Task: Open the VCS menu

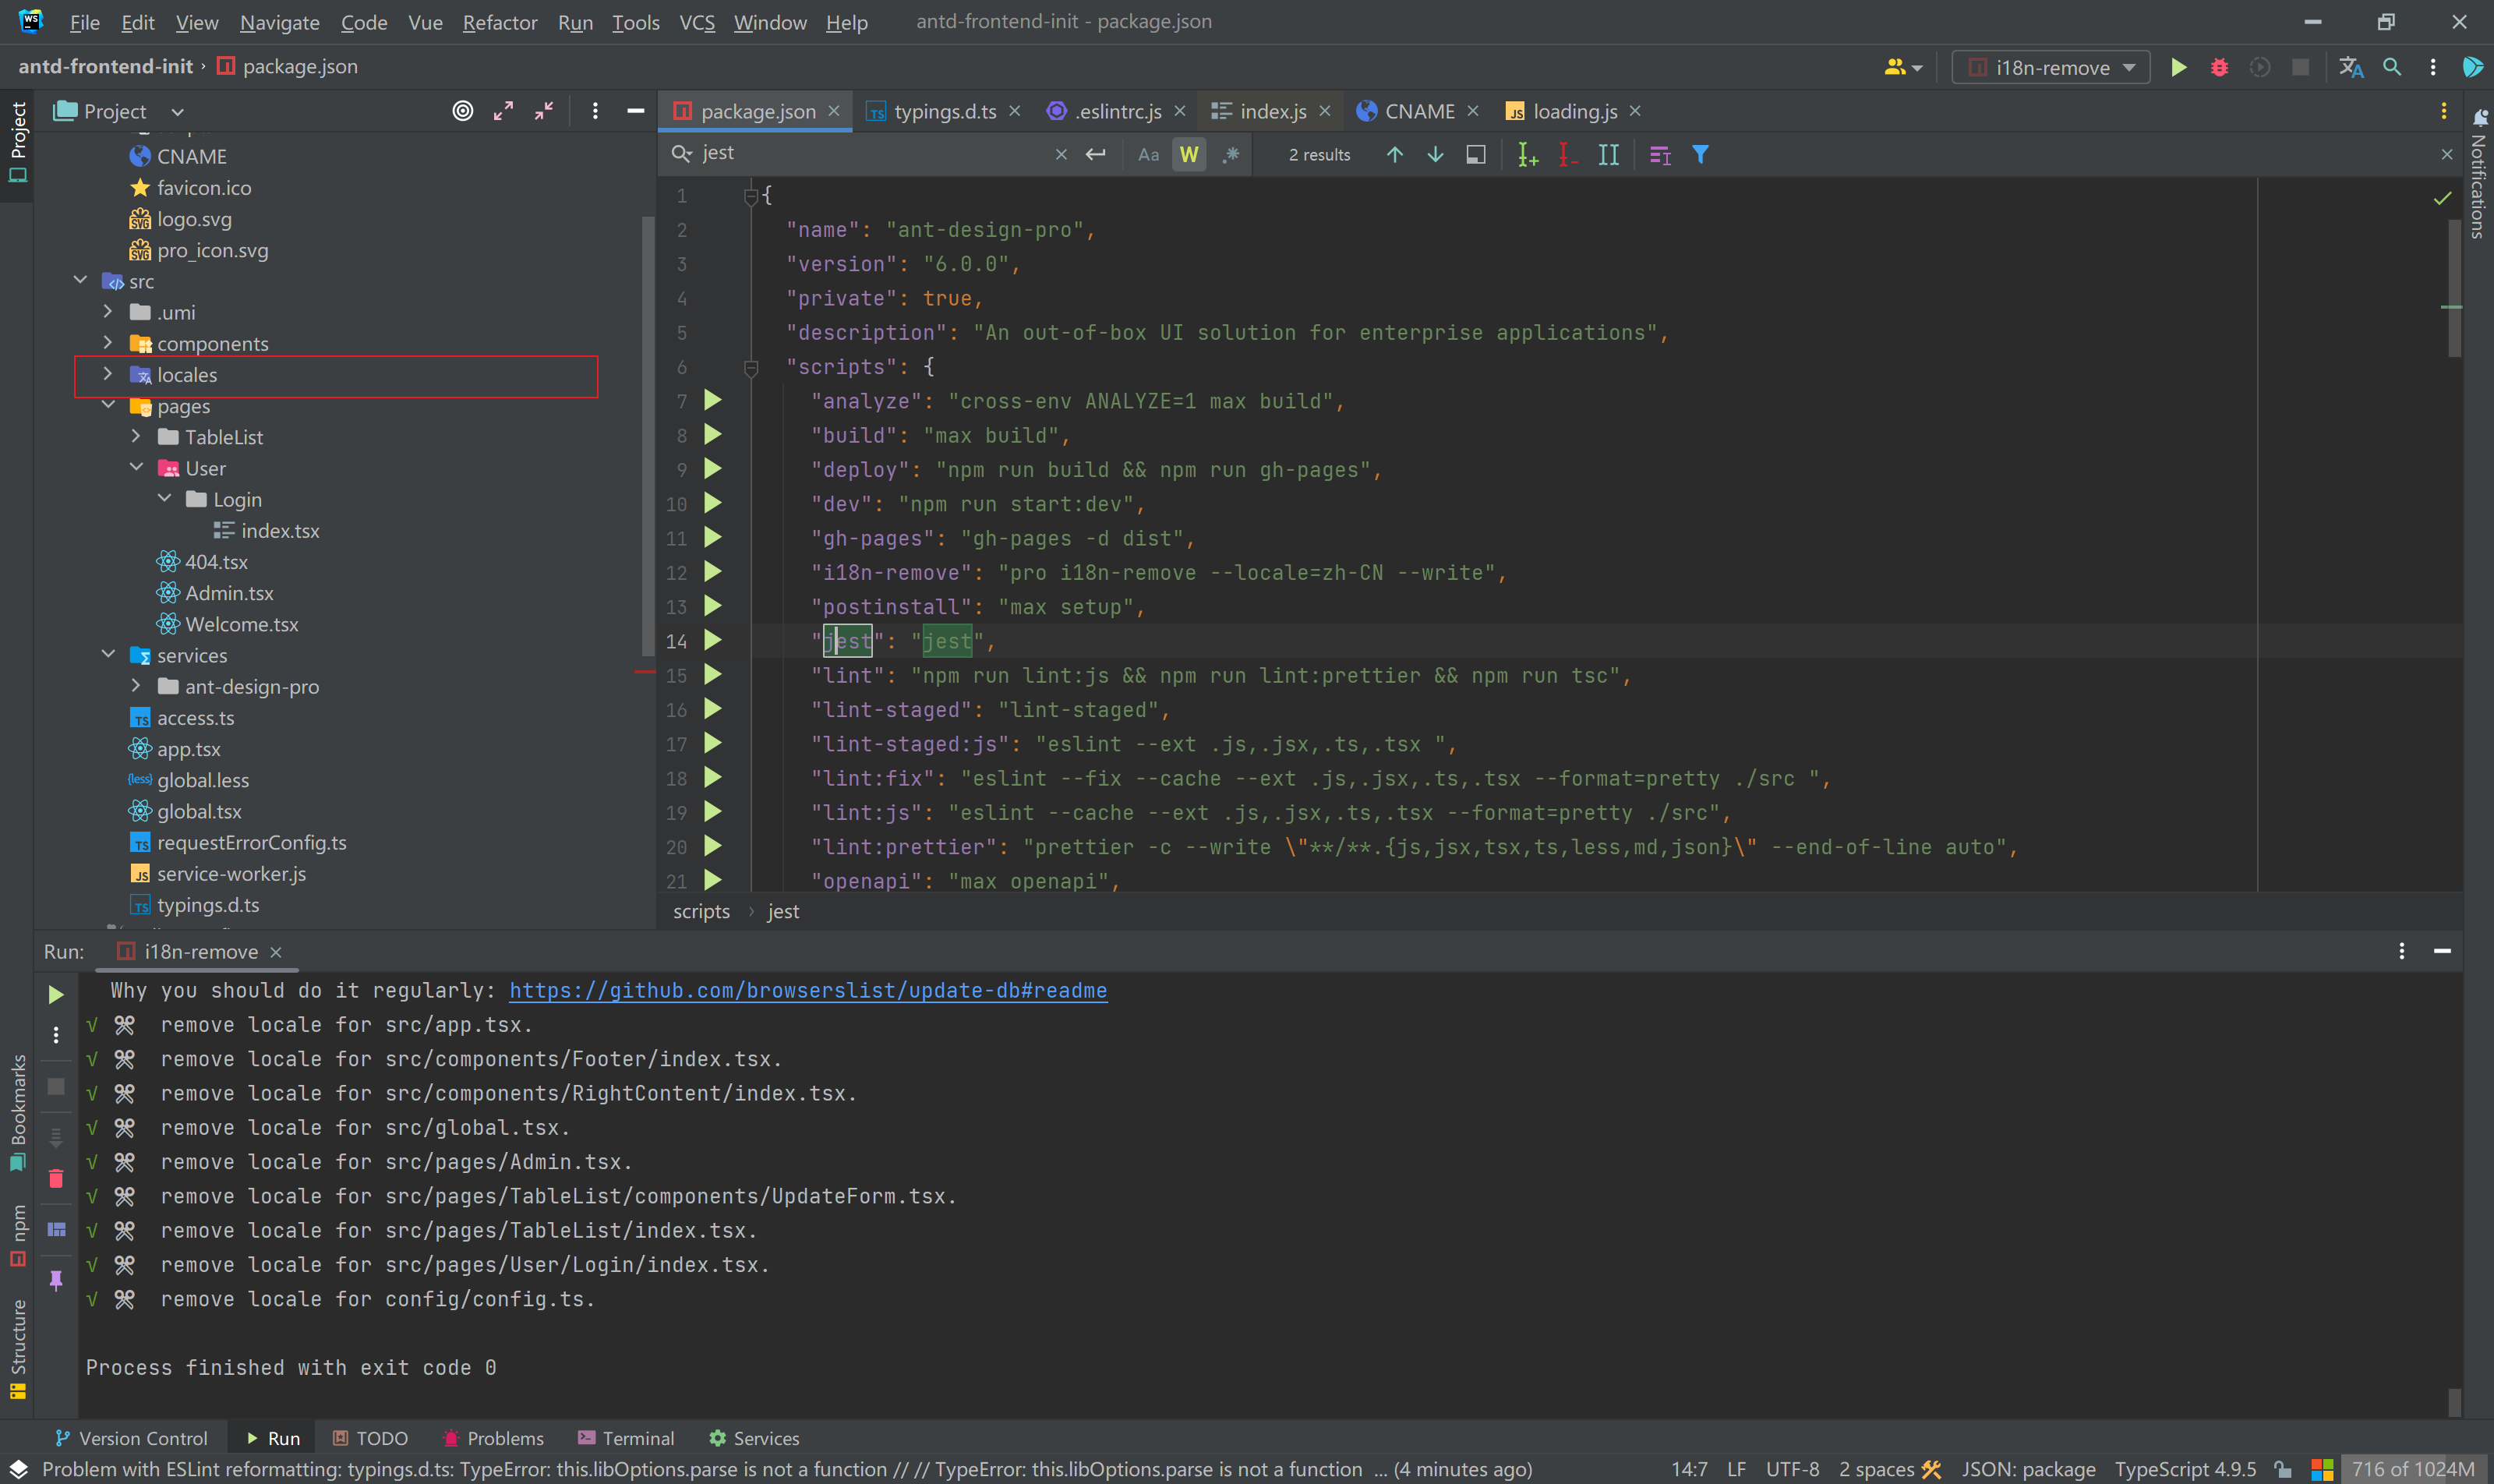Action: point(697,22)
